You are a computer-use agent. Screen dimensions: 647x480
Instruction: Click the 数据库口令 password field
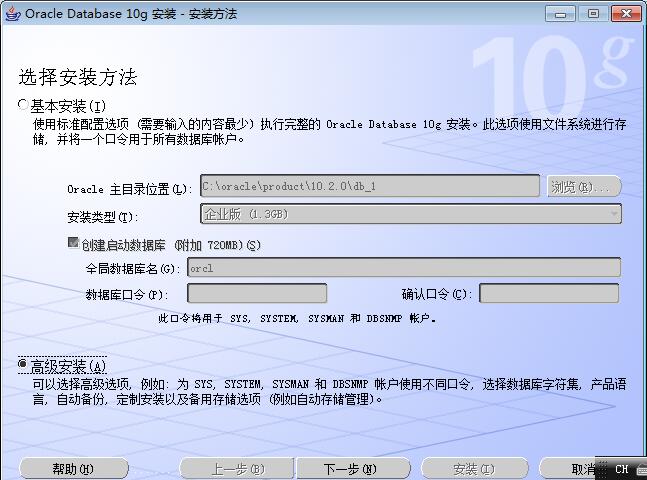(x=257, y=293)
